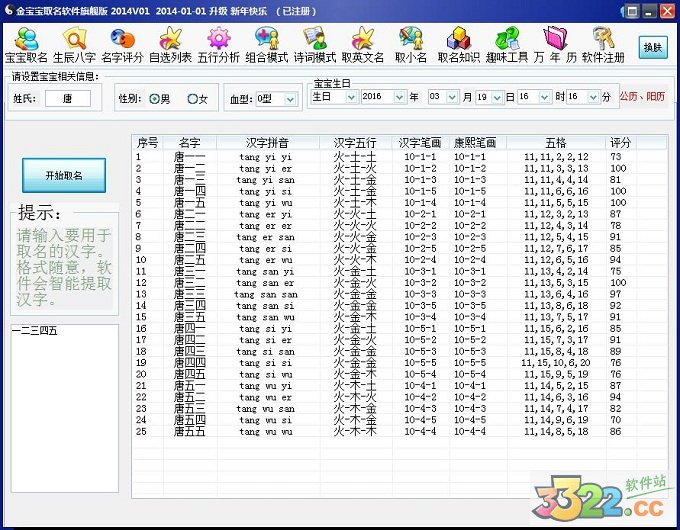
Task: Click the 公历、阳历 link
Action: 642,96
